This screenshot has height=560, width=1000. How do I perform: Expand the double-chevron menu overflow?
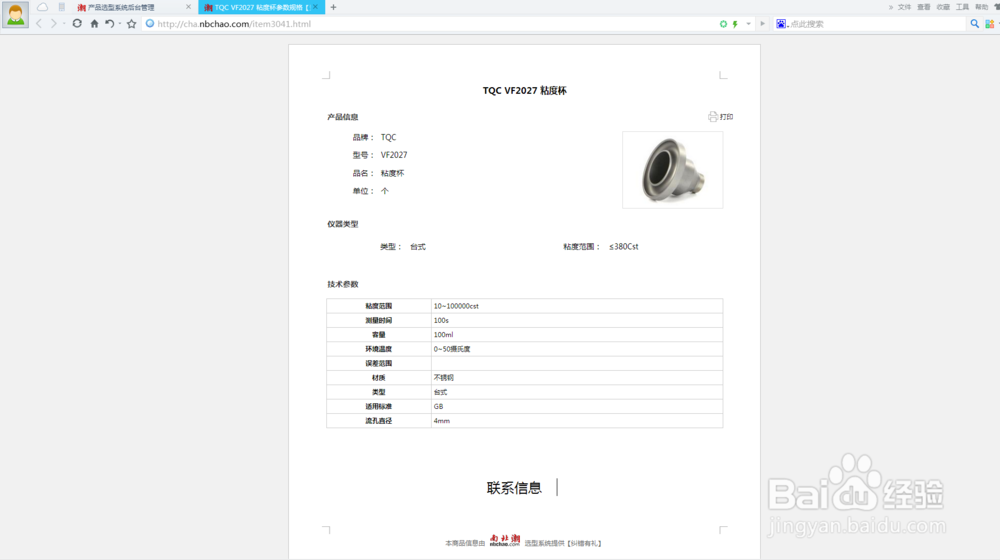890,7
